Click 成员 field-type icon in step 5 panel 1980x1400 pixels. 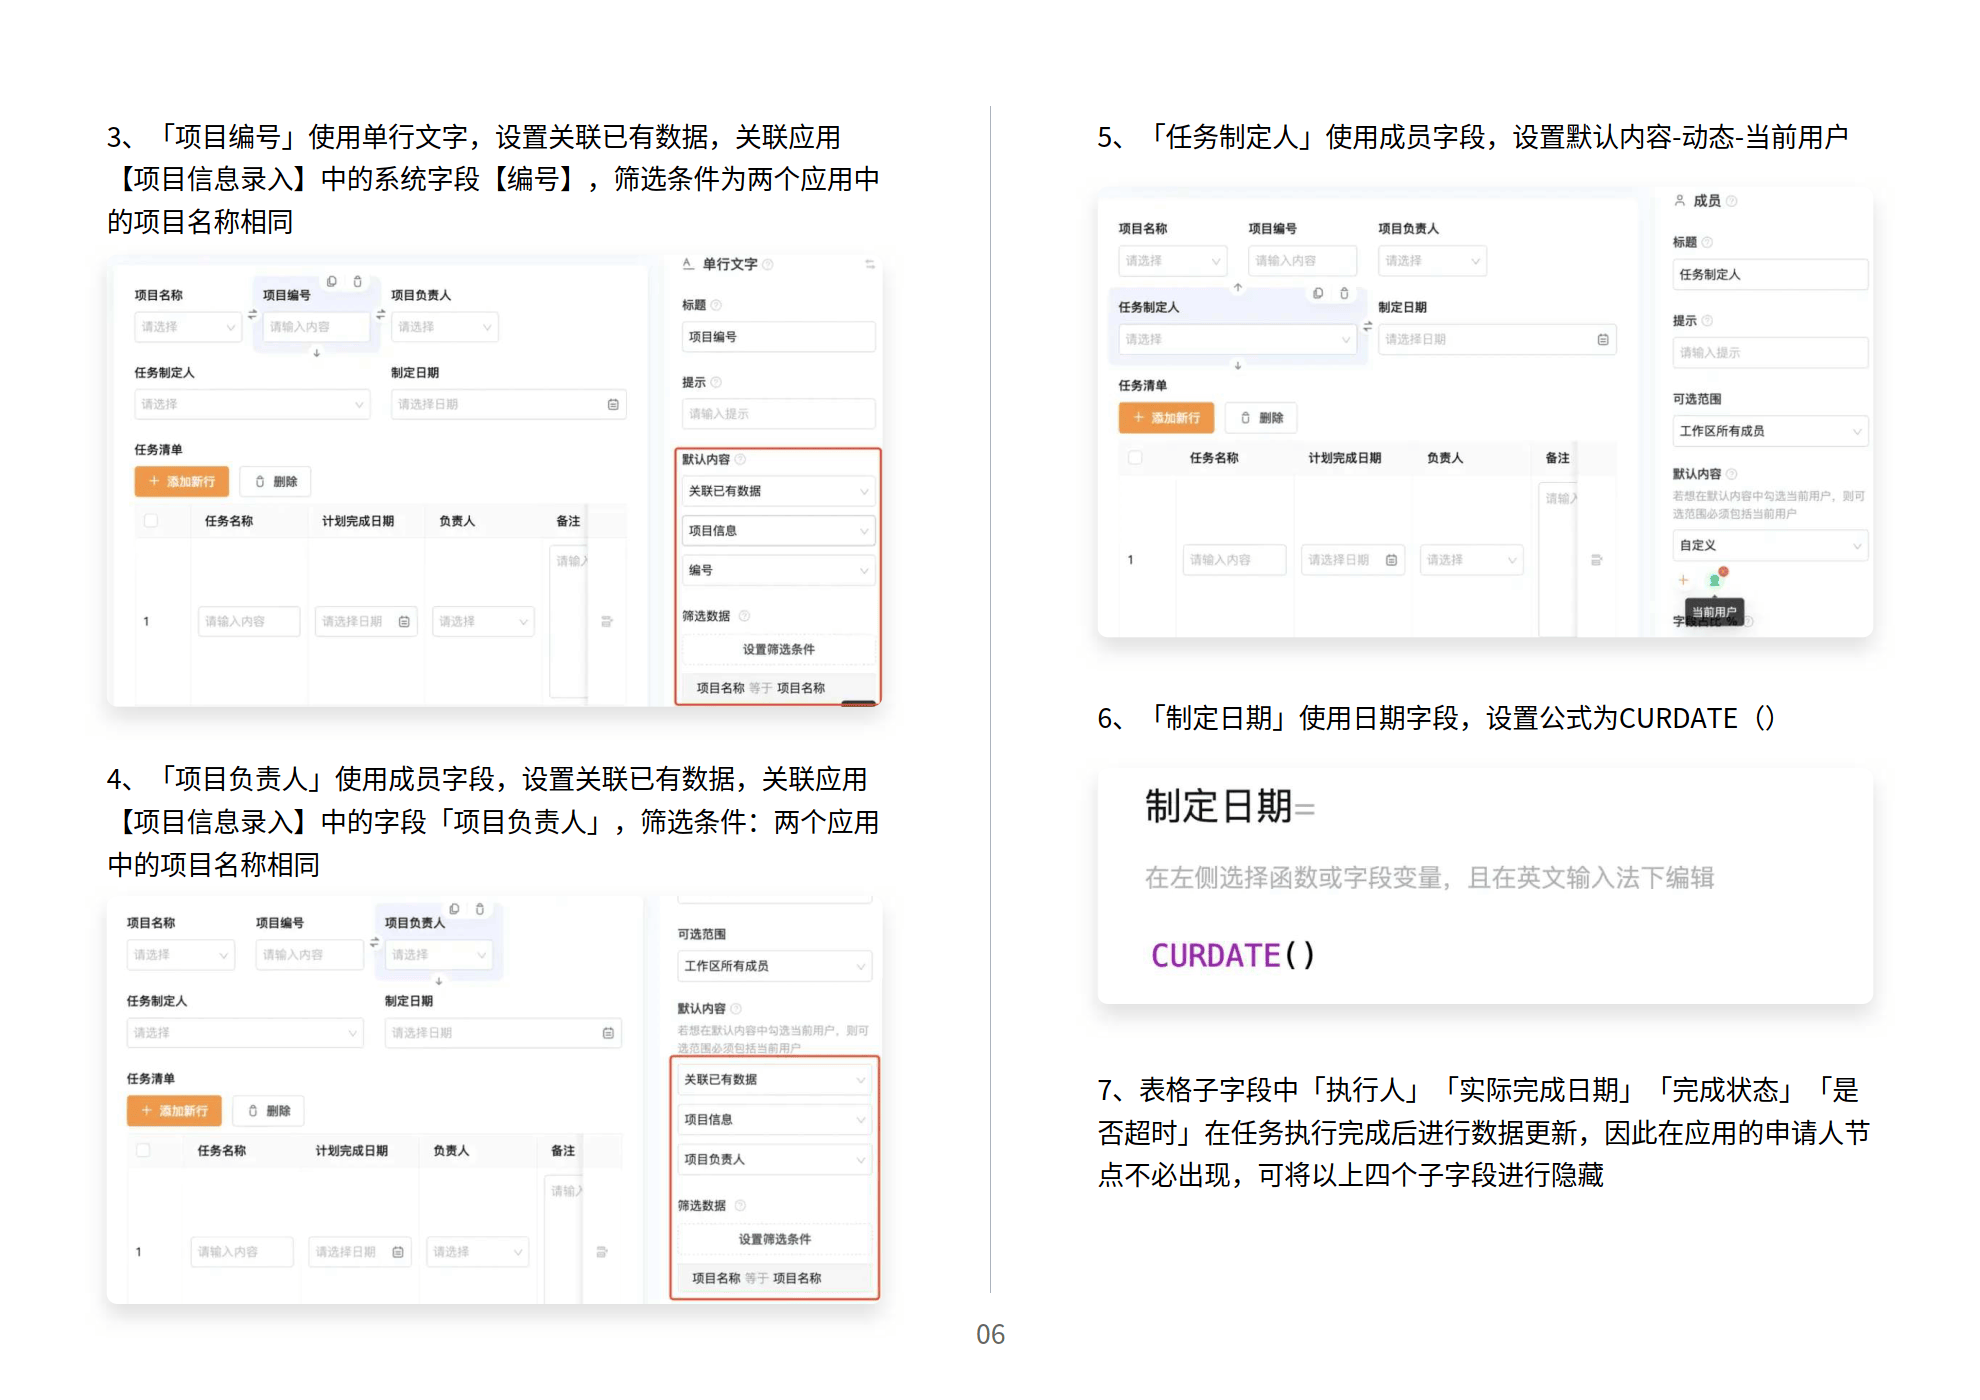pos(1680,200)
